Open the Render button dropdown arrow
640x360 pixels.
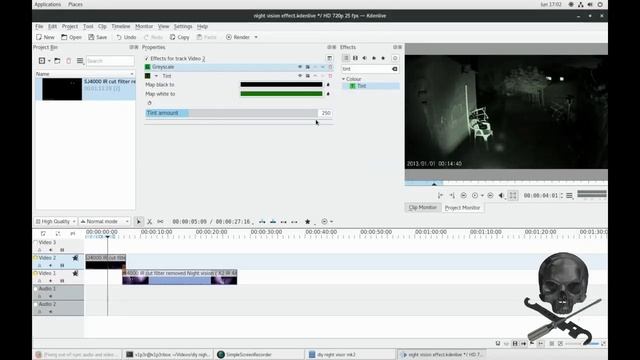tap(256, 37)
